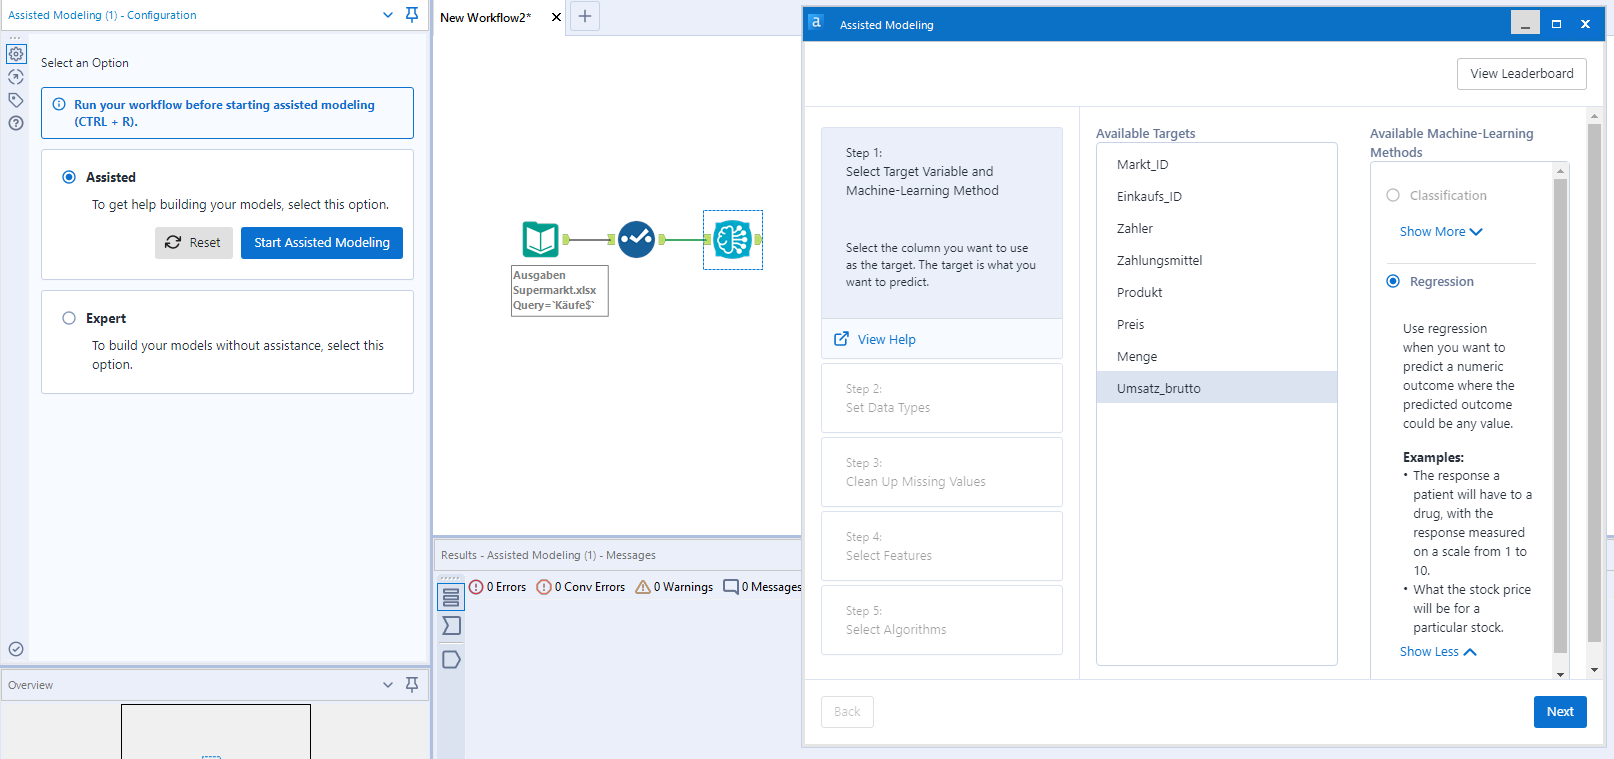Click the methods list vertical scrollbar
Image resolution: width=1614 pixels, height=759 pixels.
click(x=1560, y=415)
